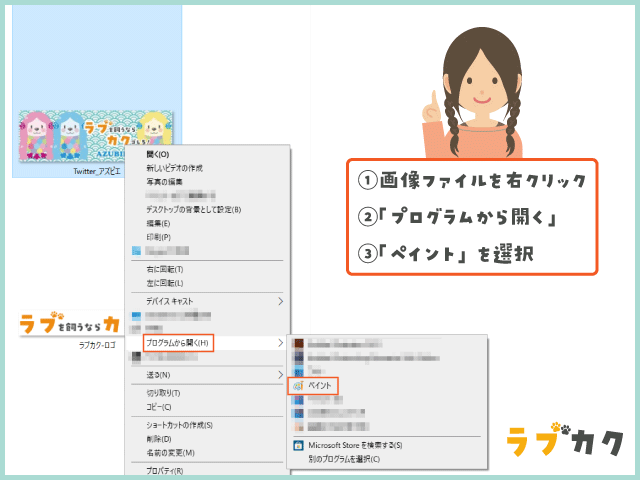Expand デバイス キャスト chevron arrow
The height and width of the screenshot is (480, 640).
(x=280, y=301)
